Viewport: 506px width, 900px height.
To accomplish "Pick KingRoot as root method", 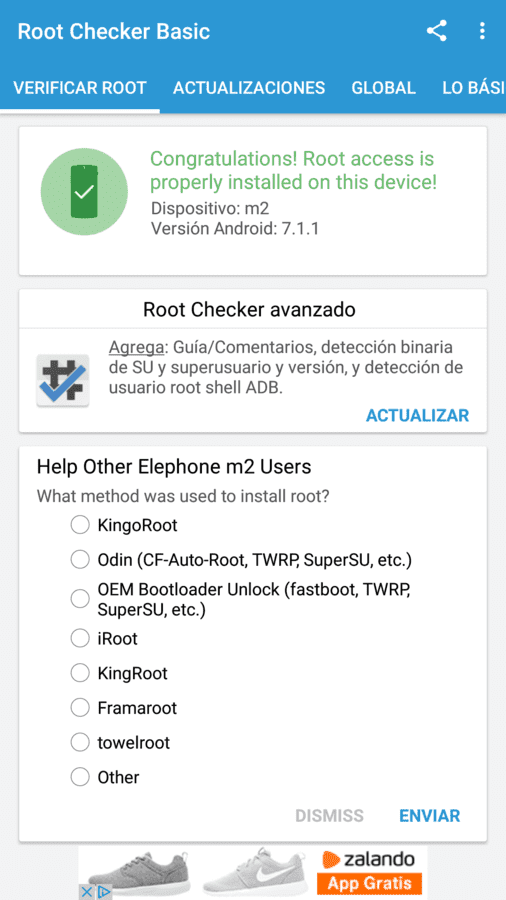I will coord(80,673).
